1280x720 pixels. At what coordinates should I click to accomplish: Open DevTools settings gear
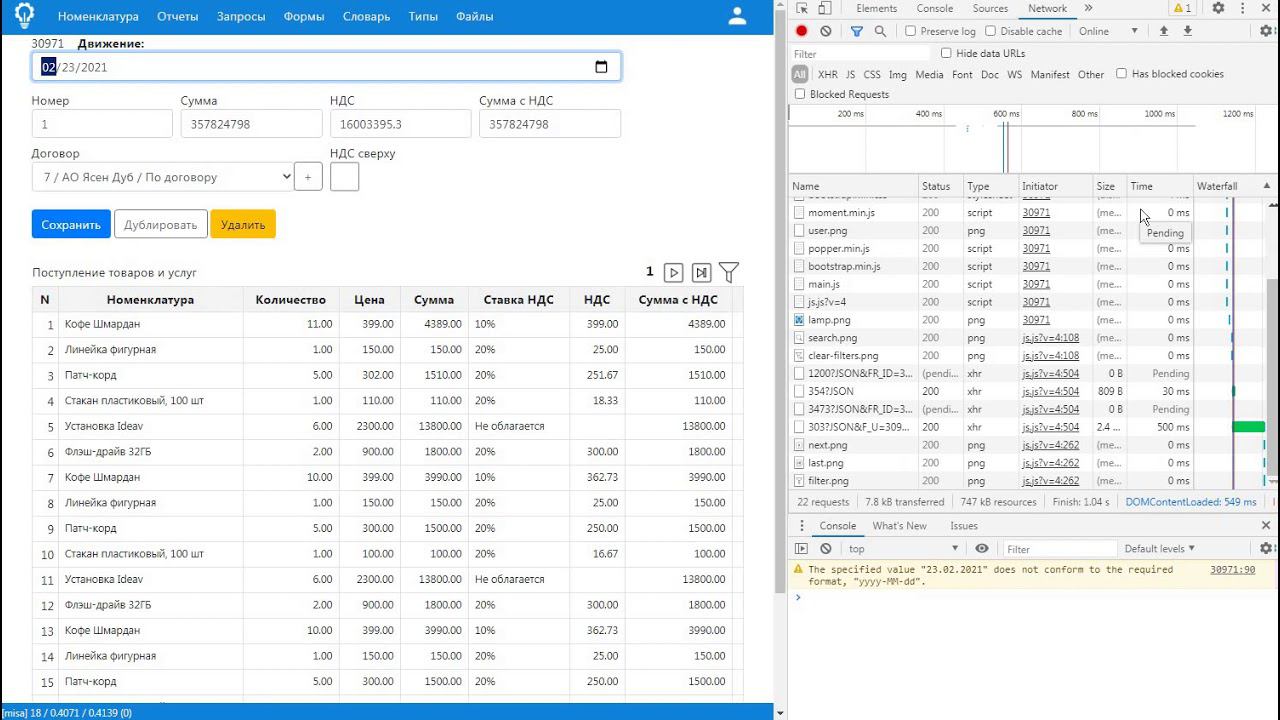[1218, 8]
